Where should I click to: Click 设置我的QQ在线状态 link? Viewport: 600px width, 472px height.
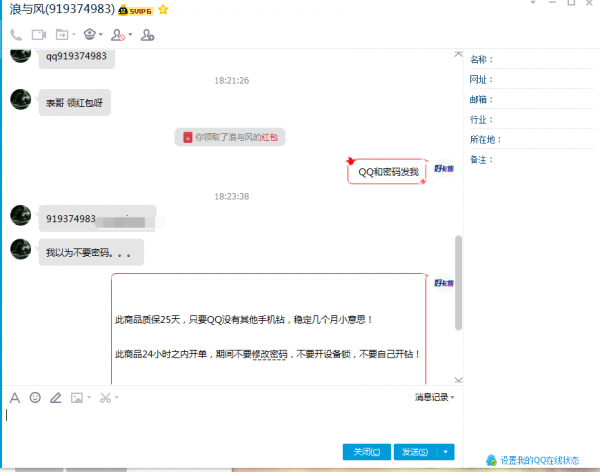pyautogui.click(x=540, y=460)
